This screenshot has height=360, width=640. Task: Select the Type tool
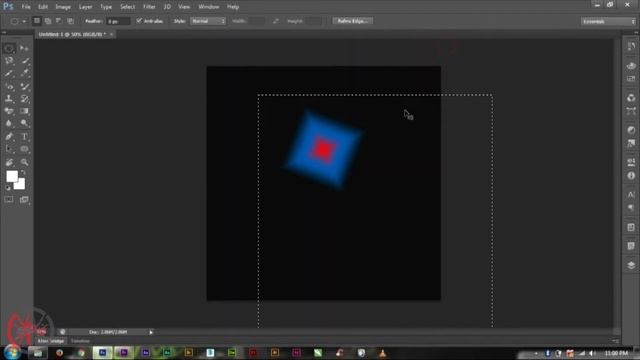tap(24, 137)
